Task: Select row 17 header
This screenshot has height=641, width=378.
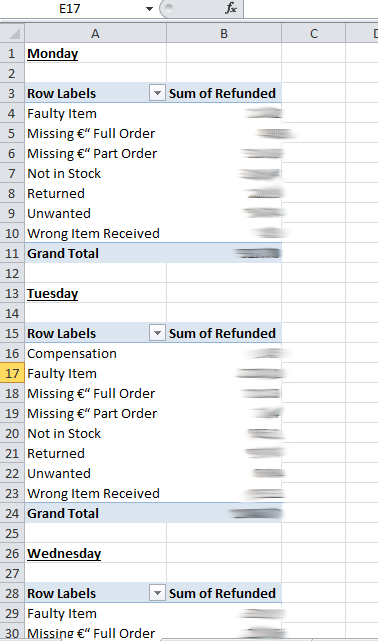Action: tap(12, 373)
